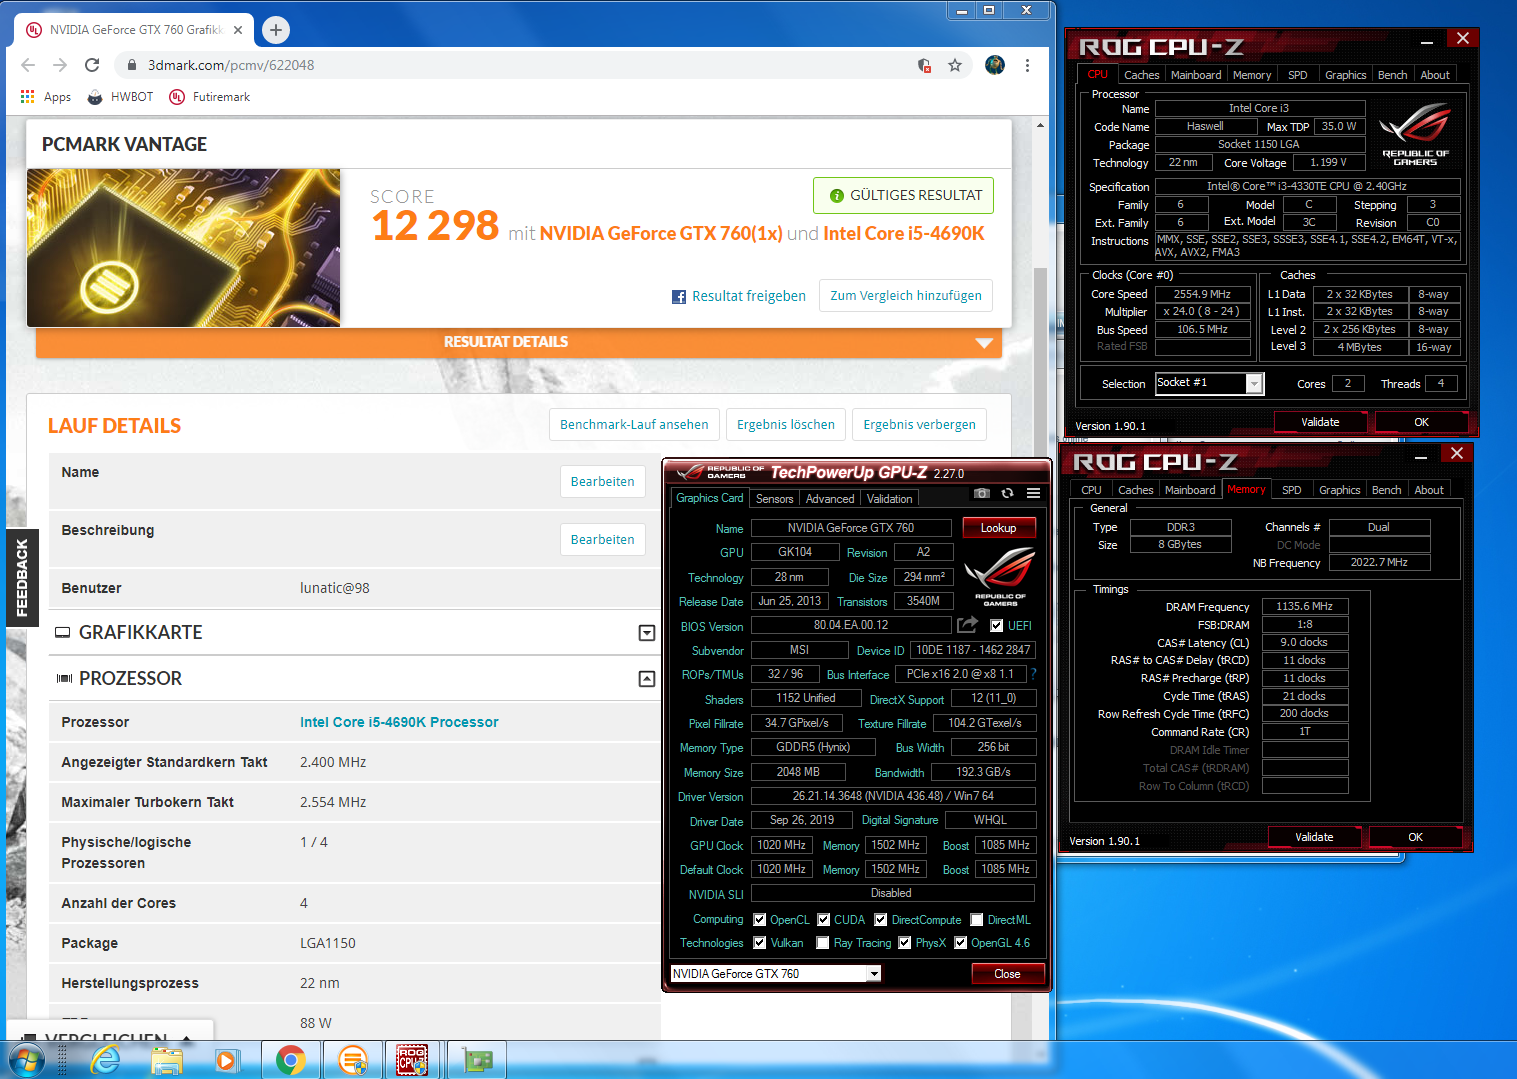The height and width of the screenshot is (1079, 1517).
Task: Open the GPU-Z hamburger menu
Action: [1033, 493]
